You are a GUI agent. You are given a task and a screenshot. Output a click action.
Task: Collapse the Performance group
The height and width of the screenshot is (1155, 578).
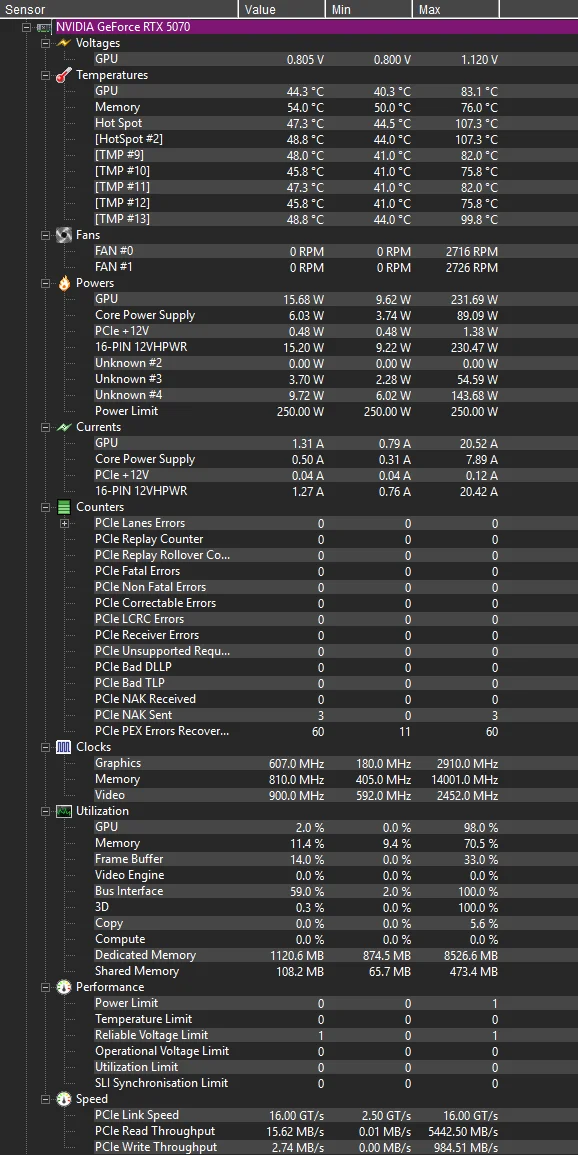(x=46, y=987)
